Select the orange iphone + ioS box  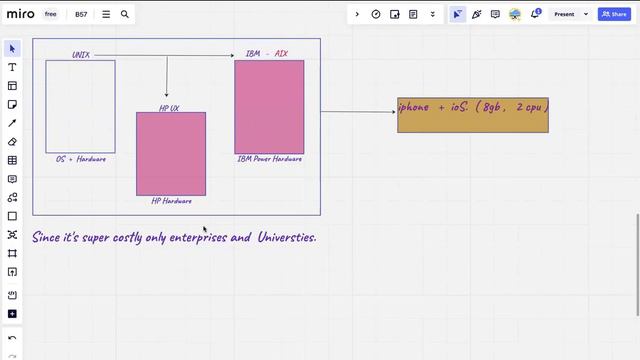[473, 115]
